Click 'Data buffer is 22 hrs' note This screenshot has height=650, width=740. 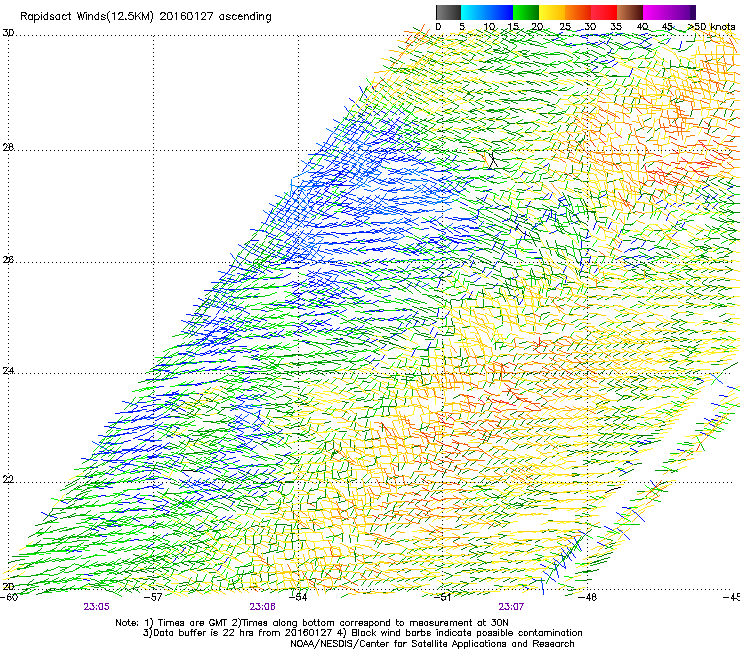(x=202, y=633)
